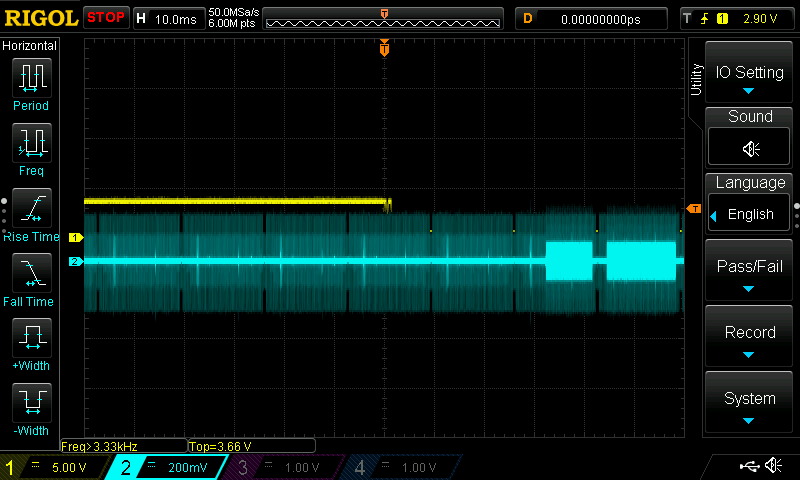
Task: Choose the Fall Time measurement icon
Action: pyautogui.click(x=31, y=273)
